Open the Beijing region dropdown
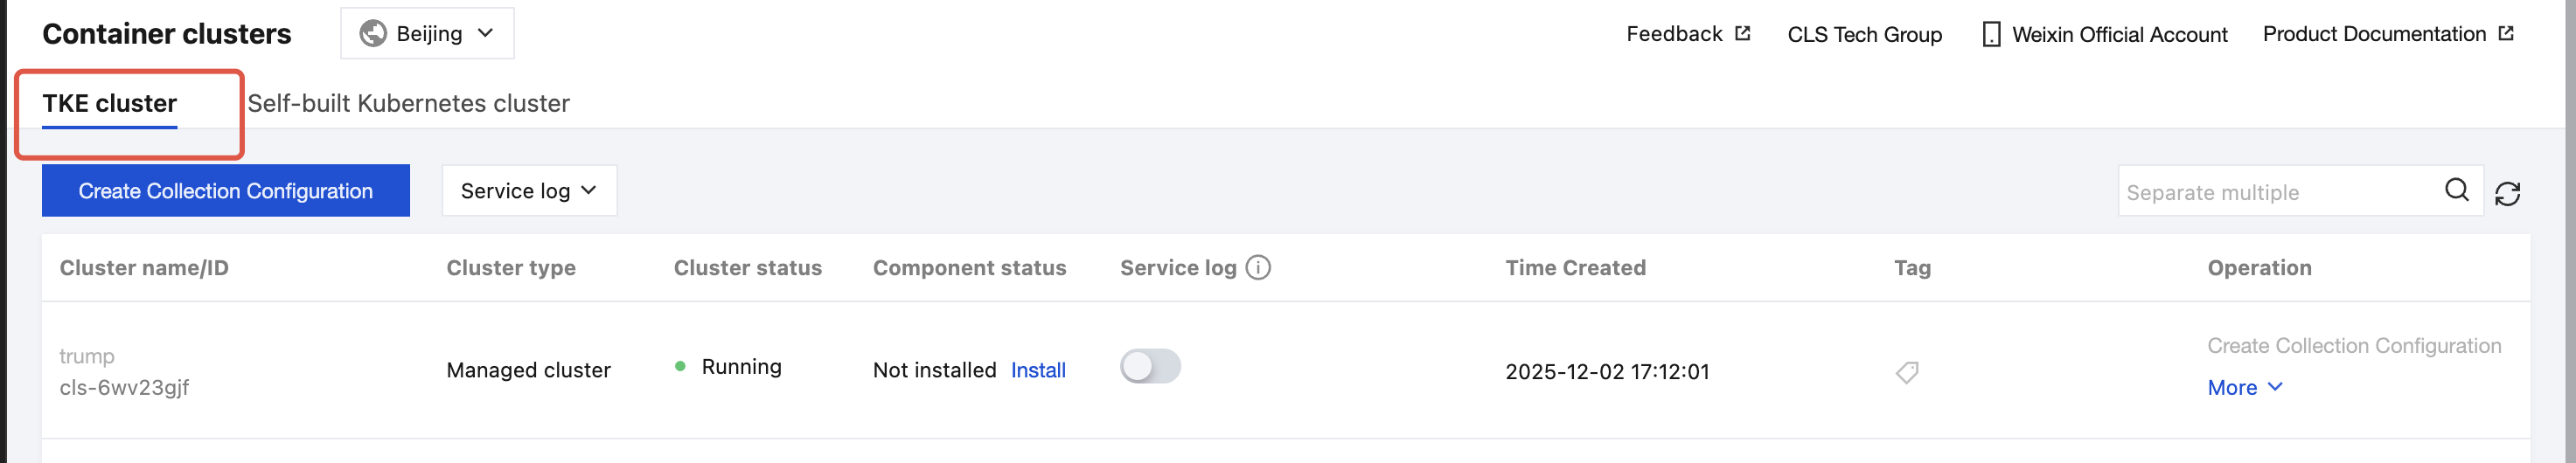Screen dimensions: 2576x463 click(x=428, y=34)
